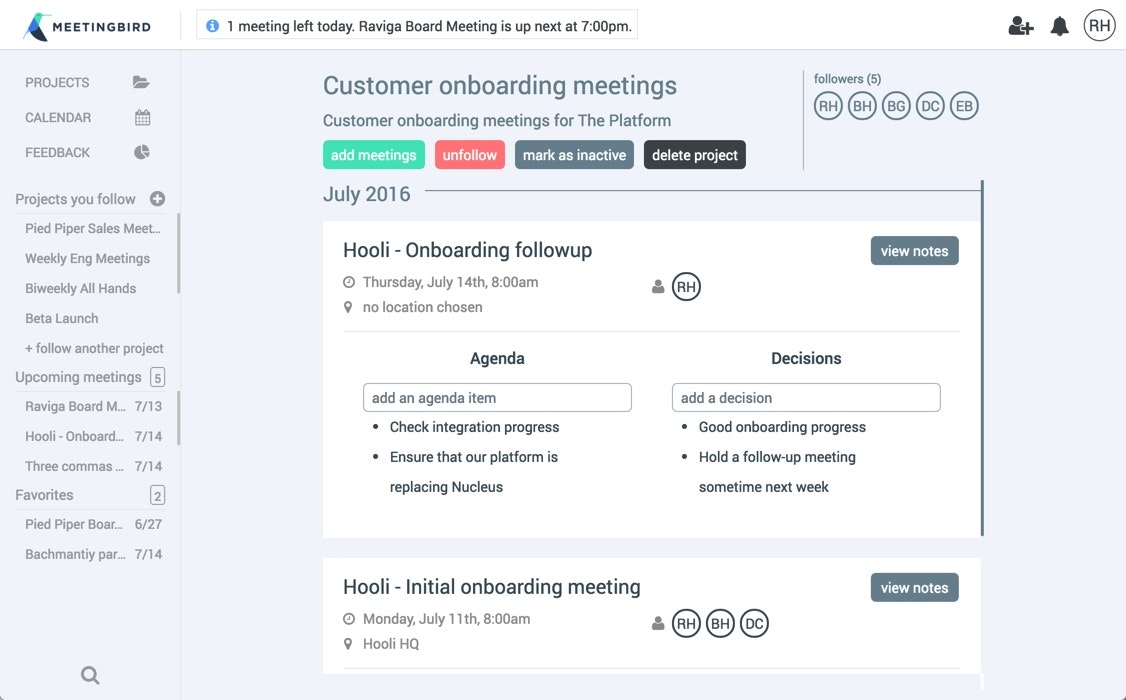
Task: Click the Feedback pie chart icon
Action: coord(142,153)
